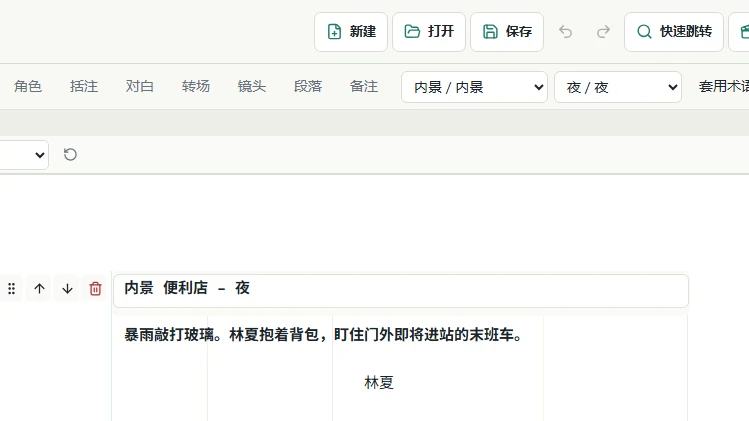Move the scene heading block up
Screen dimensions: 749x421
[40, 288]
